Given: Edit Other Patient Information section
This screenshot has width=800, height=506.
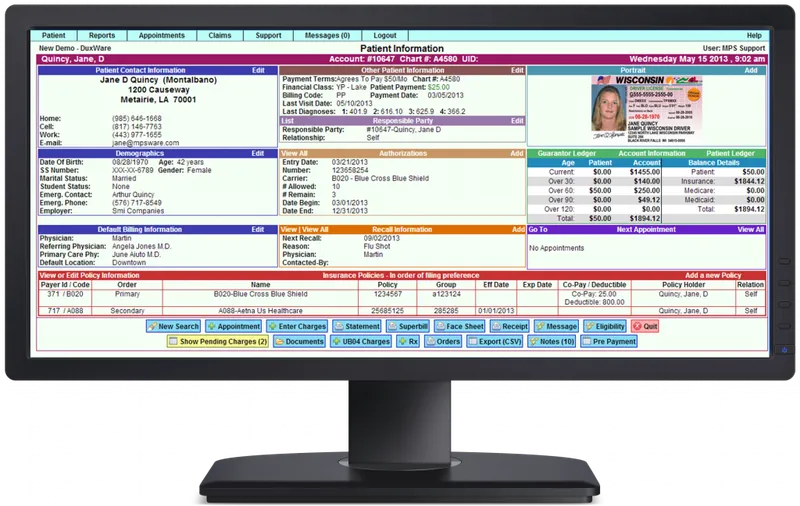Looking at the screenshot, I should pyautogui.click(x=517, y=70).
